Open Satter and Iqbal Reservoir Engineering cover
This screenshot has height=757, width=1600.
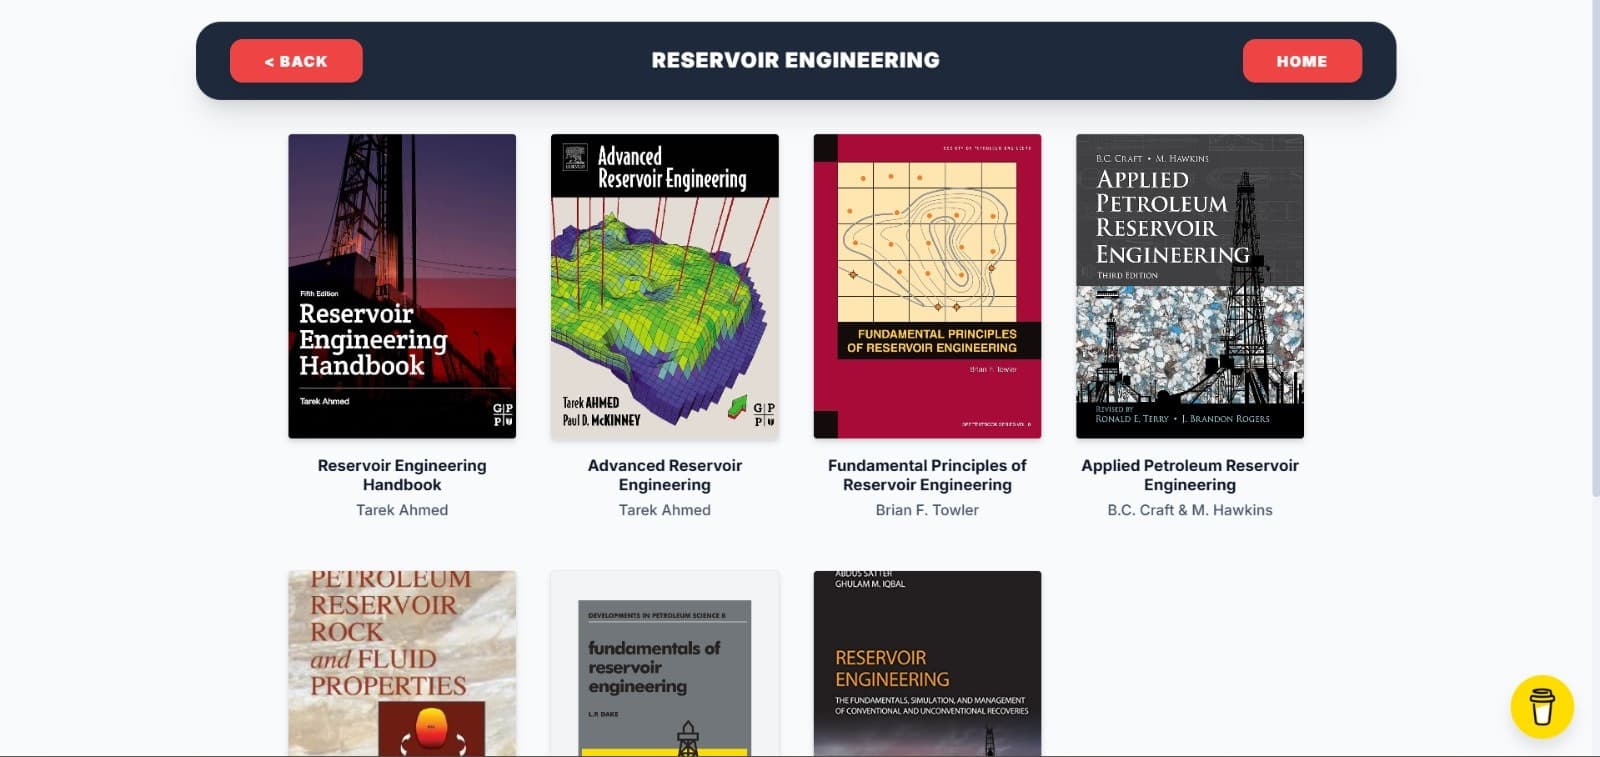(927, 662)
